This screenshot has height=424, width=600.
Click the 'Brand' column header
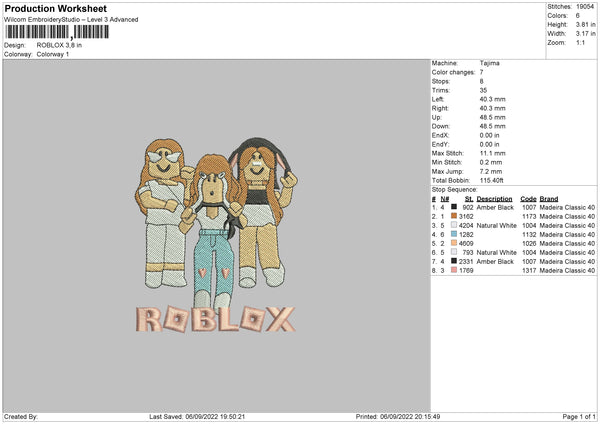(x=549, y=199)
